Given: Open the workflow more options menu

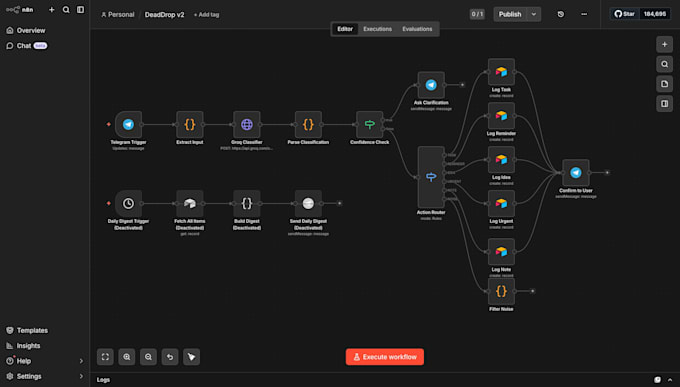Looking at the screenshot, I should click(x=584, y=14).
